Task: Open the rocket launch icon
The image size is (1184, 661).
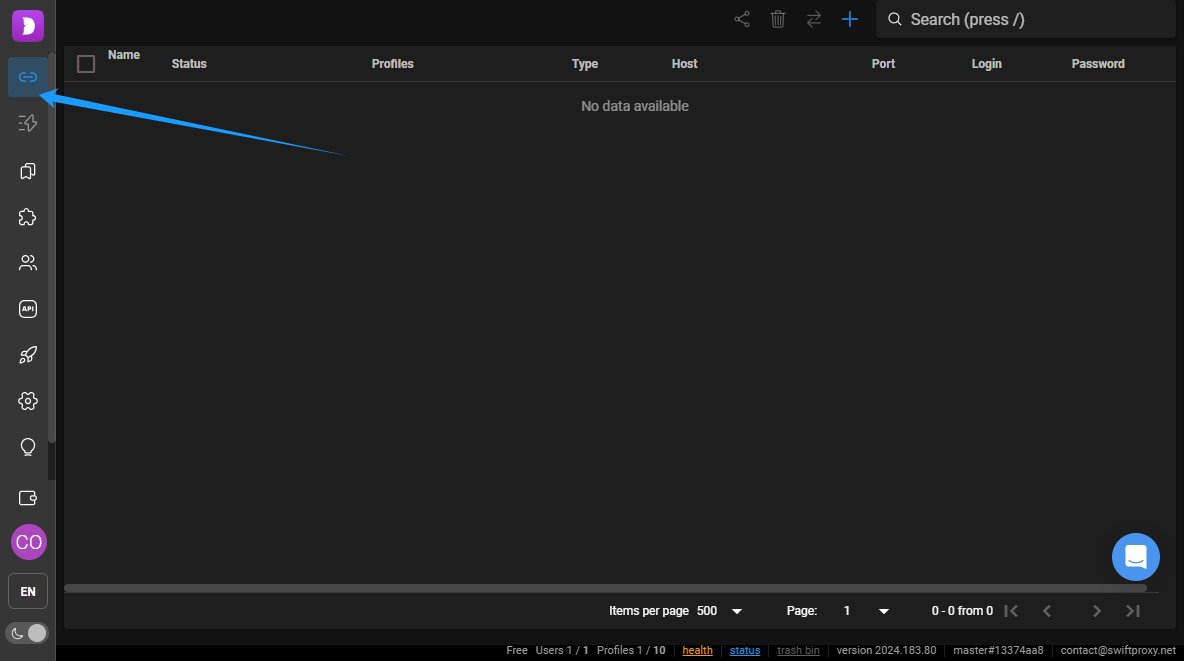Action: coord(28,355)
